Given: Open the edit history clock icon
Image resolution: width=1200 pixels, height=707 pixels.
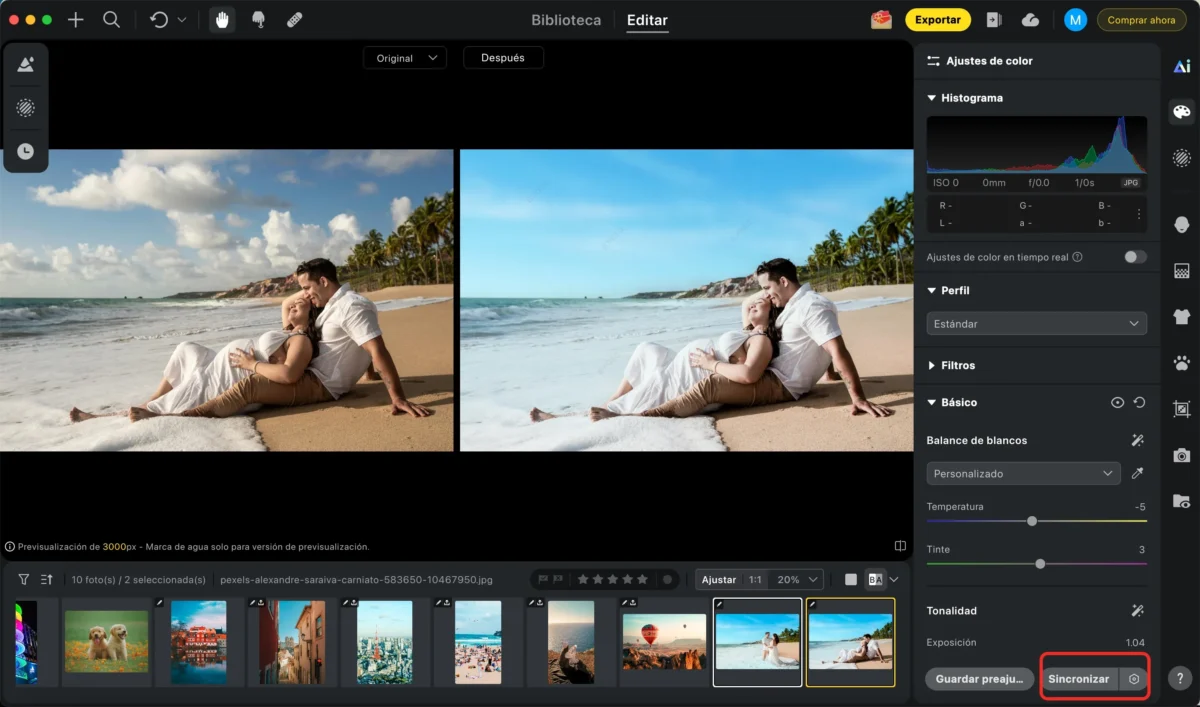Looking at the screenshot, I should 25,151.
